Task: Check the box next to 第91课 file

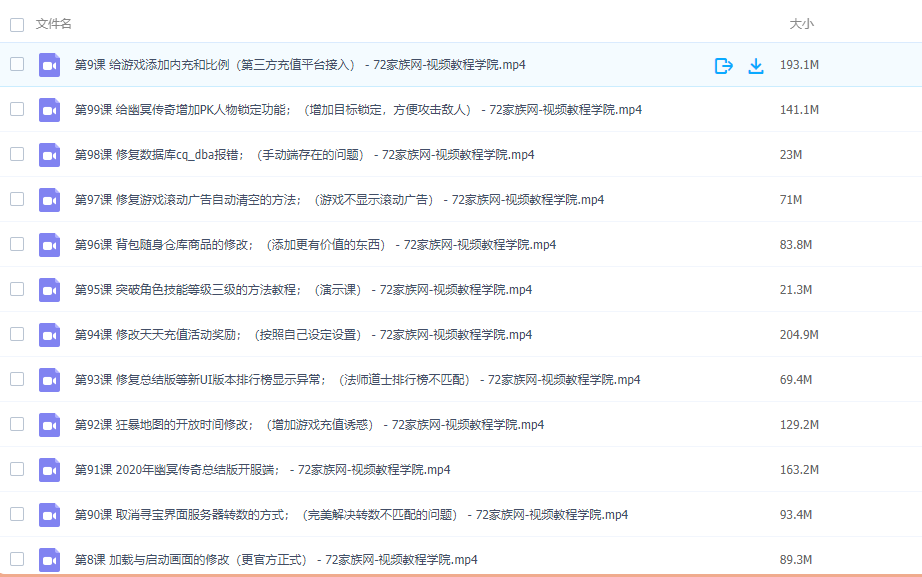Action: click(17, 469)
